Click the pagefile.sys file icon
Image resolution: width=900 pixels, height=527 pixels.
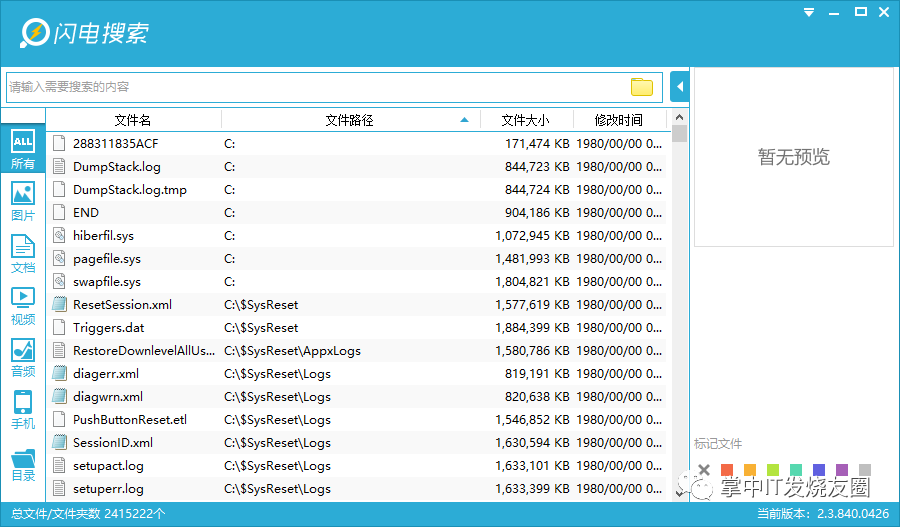coord(59,258)
